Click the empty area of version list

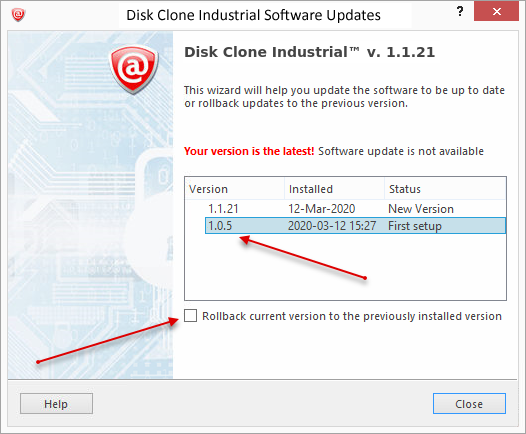345,267
